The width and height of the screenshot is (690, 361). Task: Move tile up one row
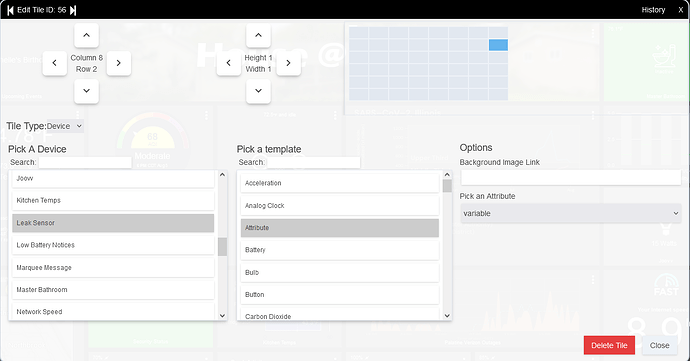click(86, 35)
